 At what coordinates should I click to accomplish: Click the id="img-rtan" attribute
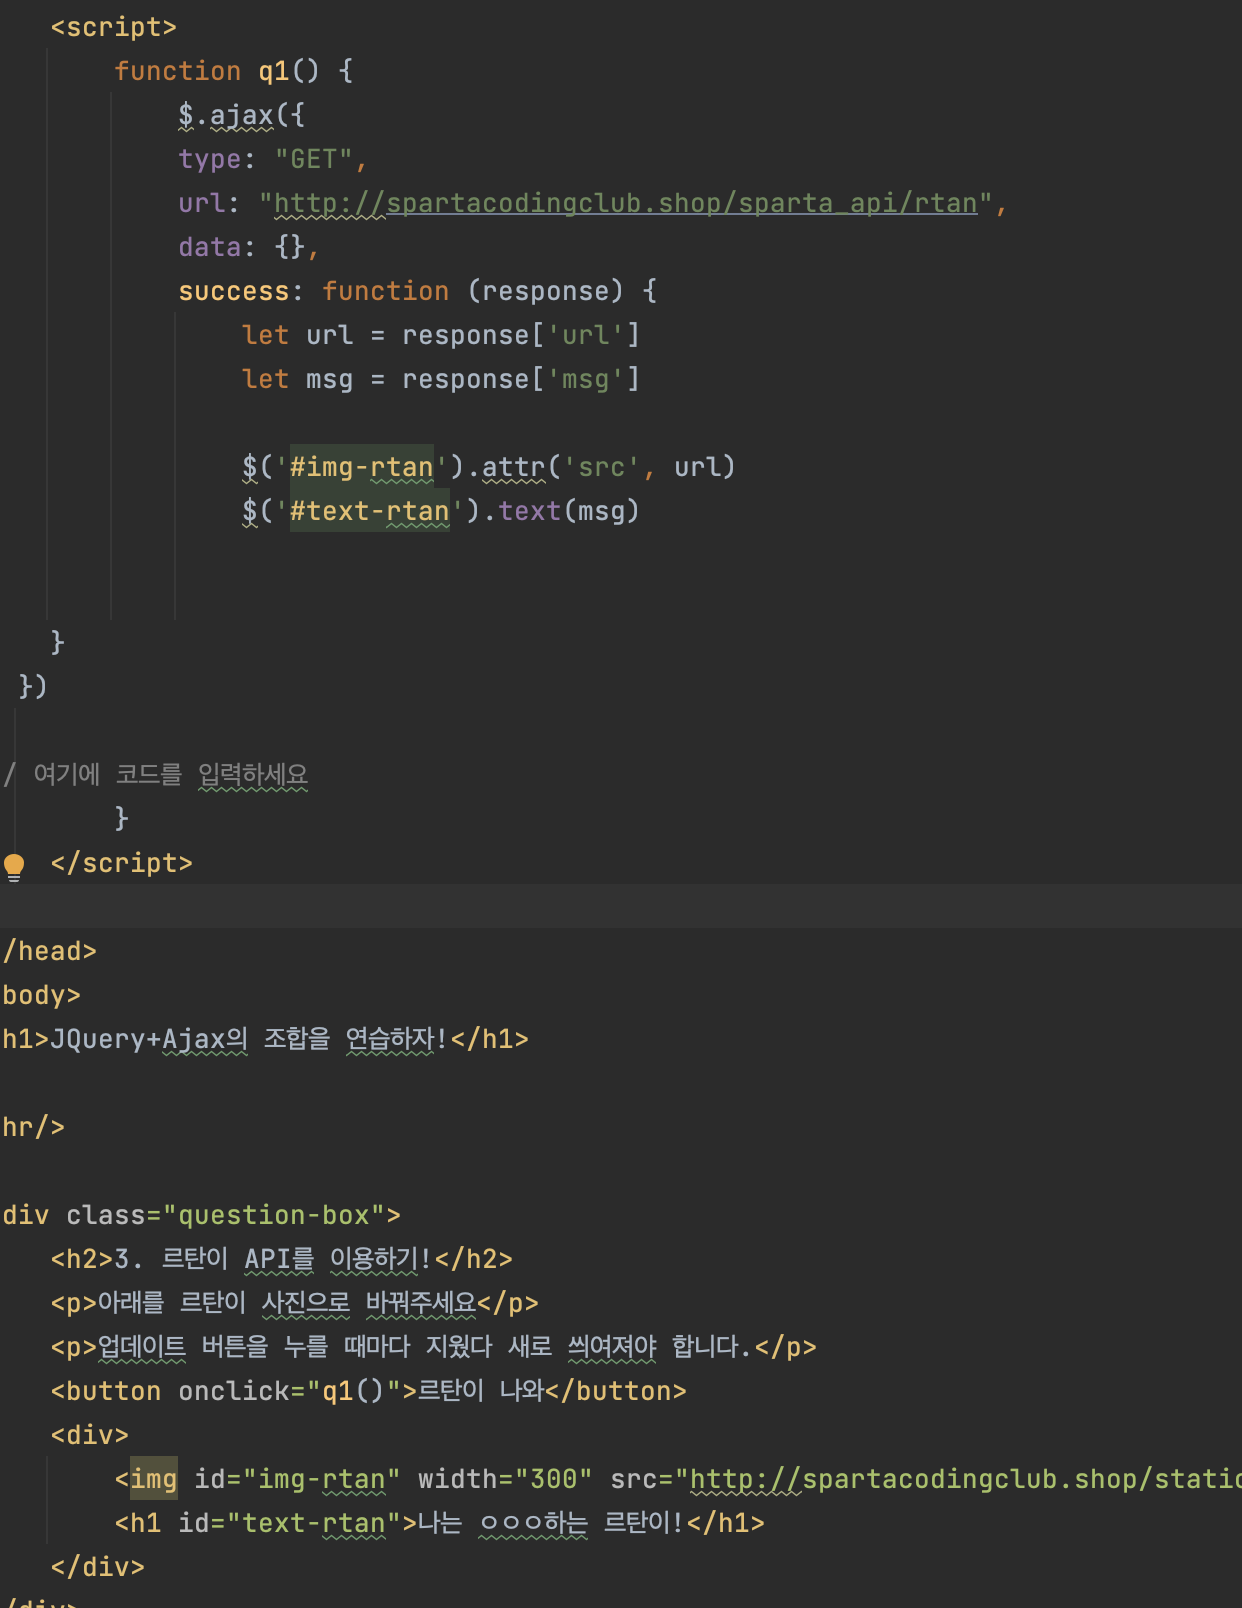[297, 1479]
